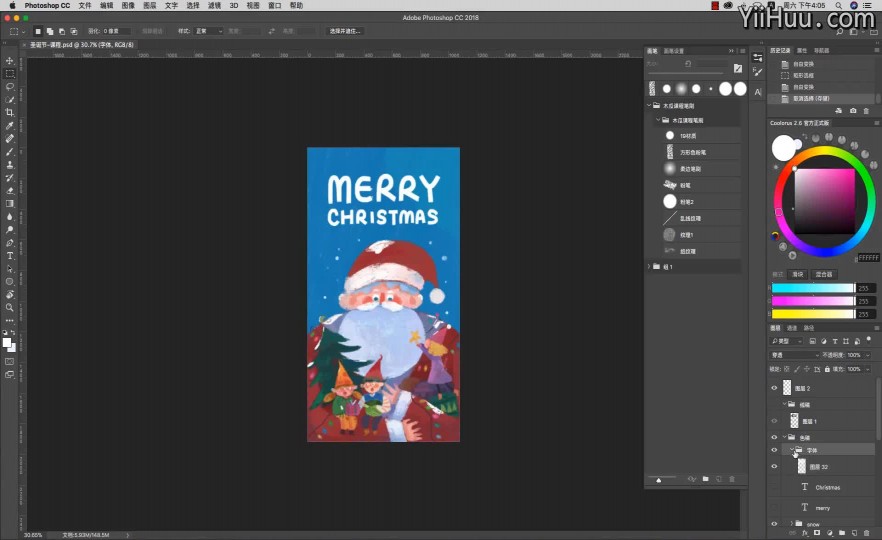Open the layer filter type dropdown
Screen dimensions: 882x540
[x=786, y=341]
